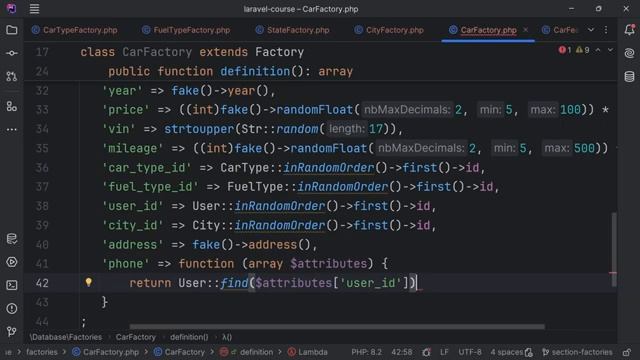
Task: Open the section-factories branch menu
Action: point(577,352)
